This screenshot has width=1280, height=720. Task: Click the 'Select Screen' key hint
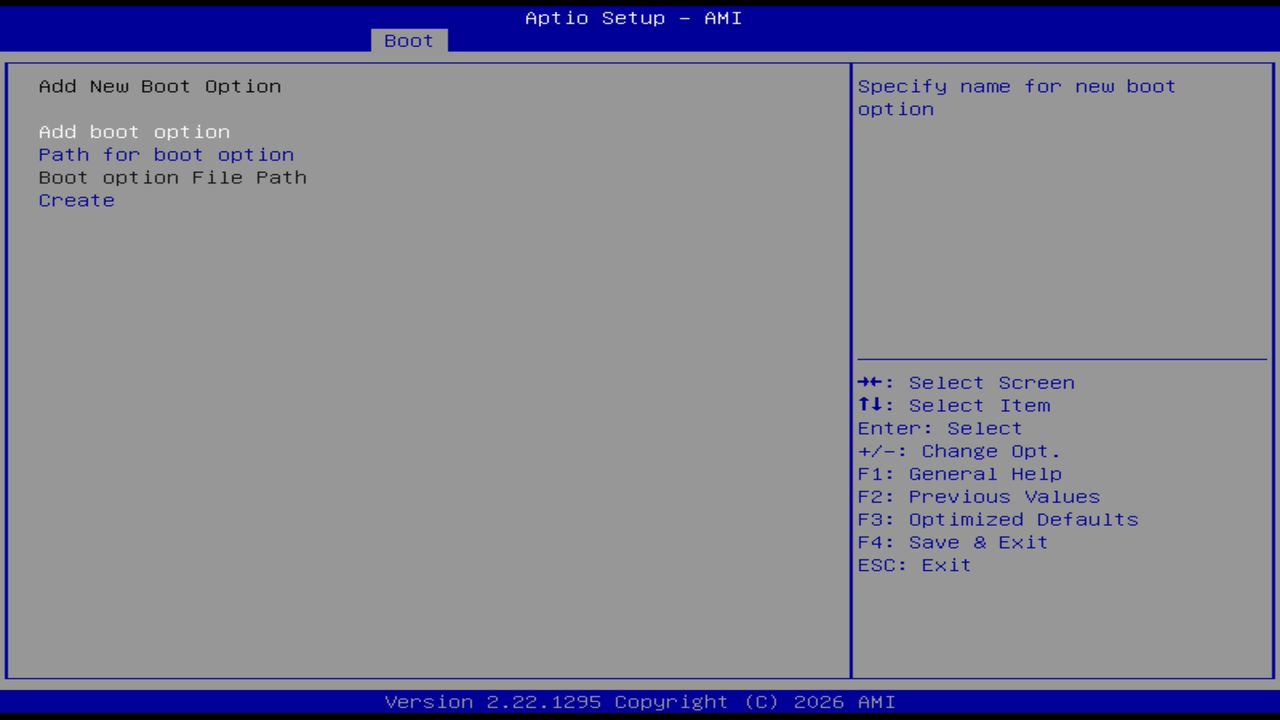point(966,383)
